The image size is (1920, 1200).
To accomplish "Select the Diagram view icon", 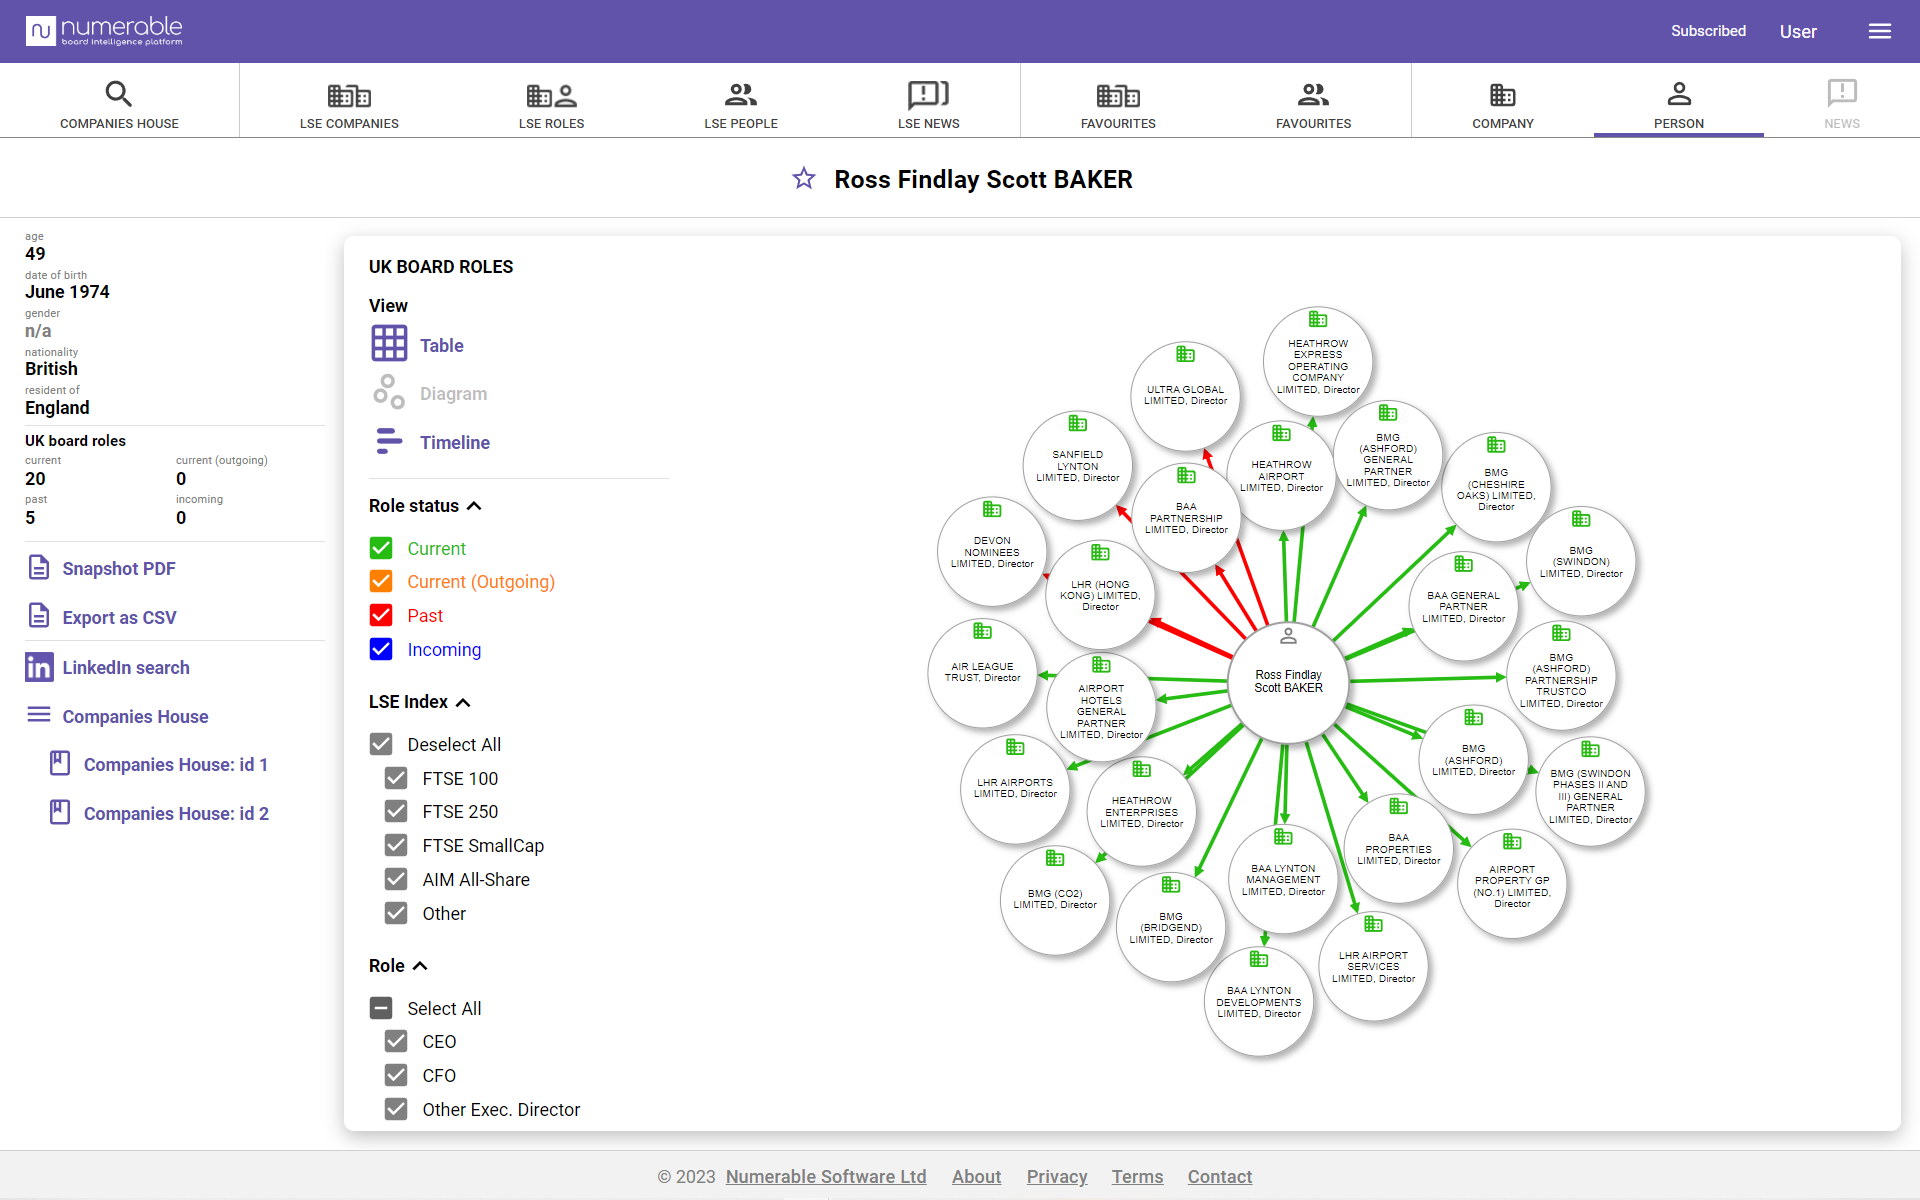I will point(389,393).
